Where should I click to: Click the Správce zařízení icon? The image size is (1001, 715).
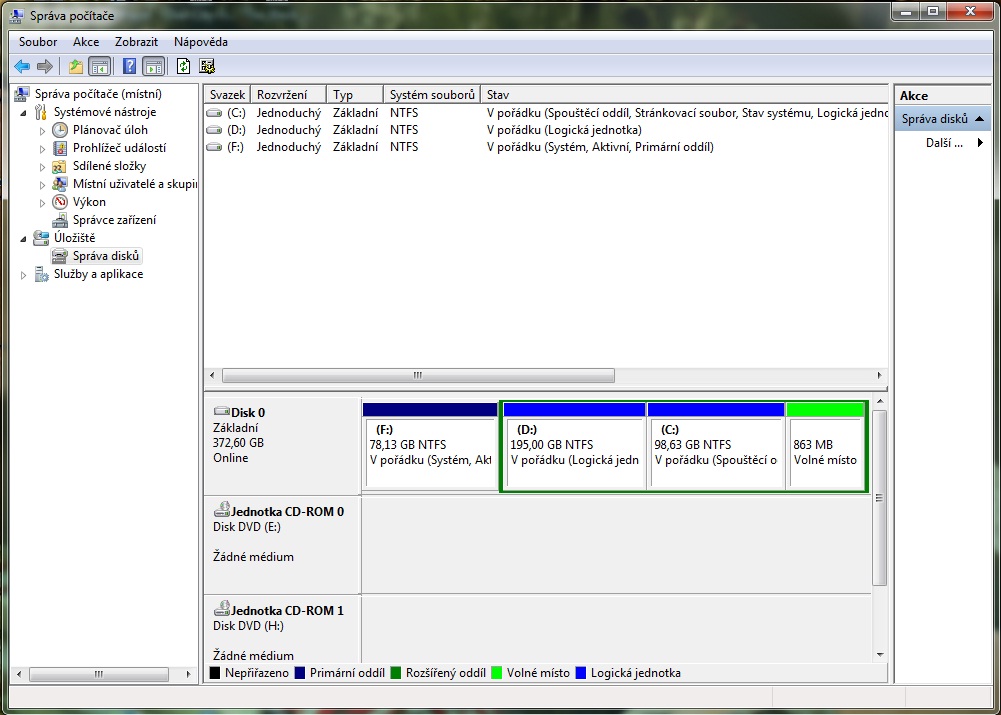click(59, 220)
